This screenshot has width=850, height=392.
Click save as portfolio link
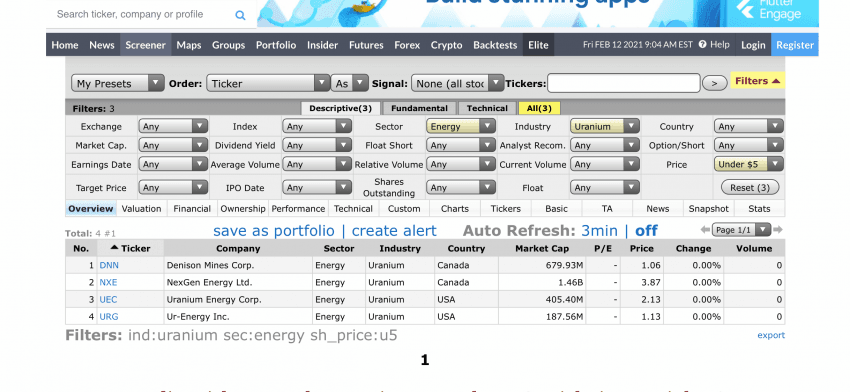[274, 231]
